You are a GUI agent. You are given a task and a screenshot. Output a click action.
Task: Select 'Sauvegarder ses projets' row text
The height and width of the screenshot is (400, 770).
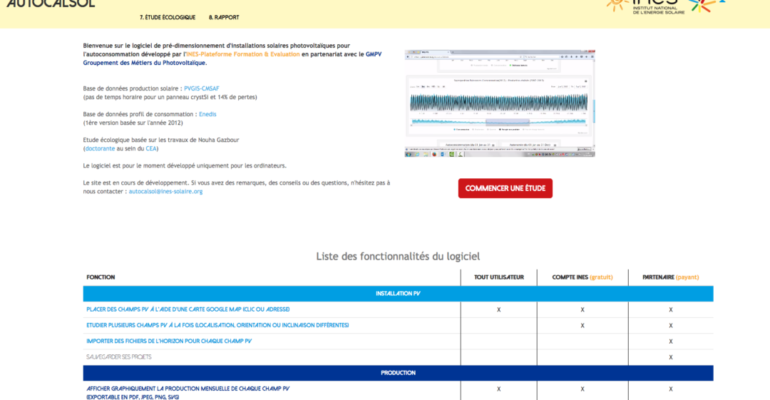click(119, 357)
